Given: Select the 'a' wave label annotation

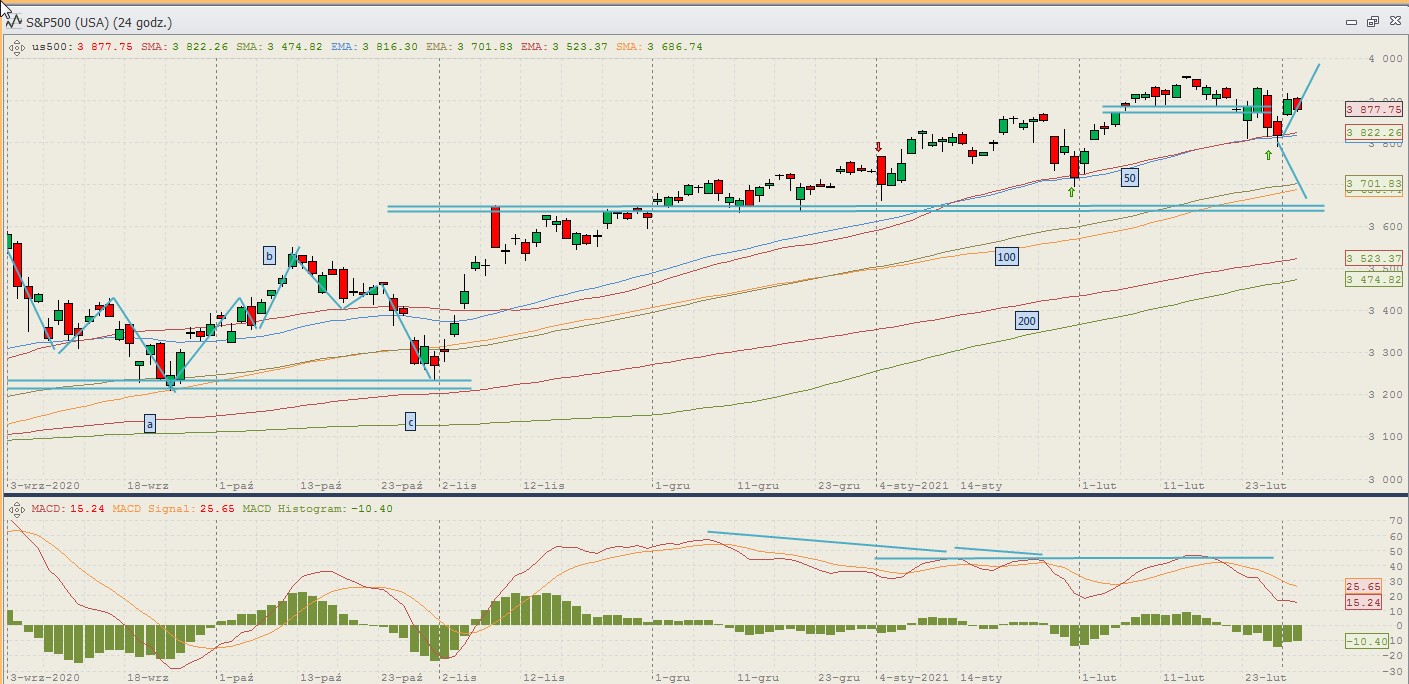Looking at the screenshot, I should pyautogui.click(x=150, y=424).
